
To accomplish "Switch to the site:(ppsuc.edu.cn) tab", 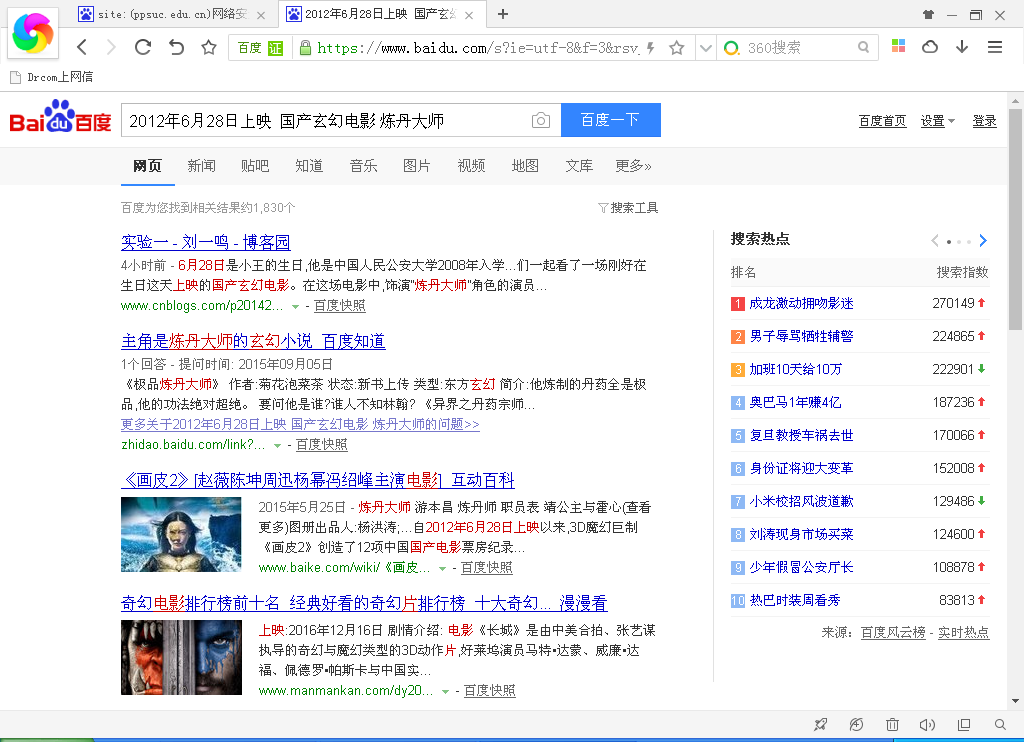I will click(172, 14).
